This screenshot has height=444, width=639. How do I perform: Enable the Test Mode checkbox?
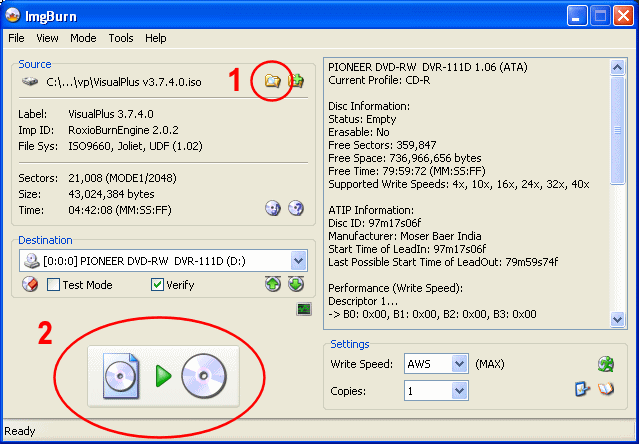53,284
